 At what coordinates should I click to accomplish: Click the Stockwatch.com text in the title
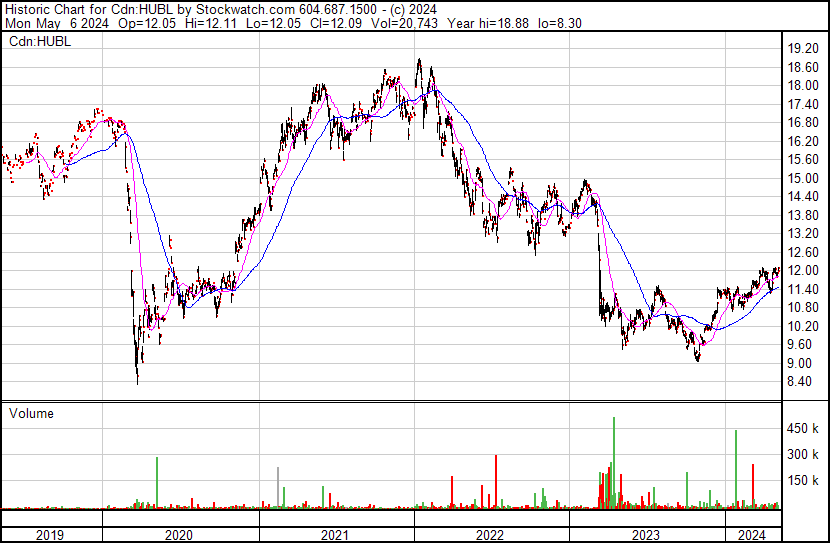click(246, 9)
